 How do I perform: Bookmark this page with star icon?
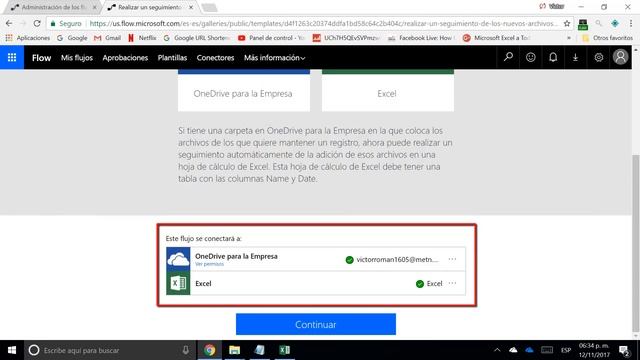click(x=567, y=24)
